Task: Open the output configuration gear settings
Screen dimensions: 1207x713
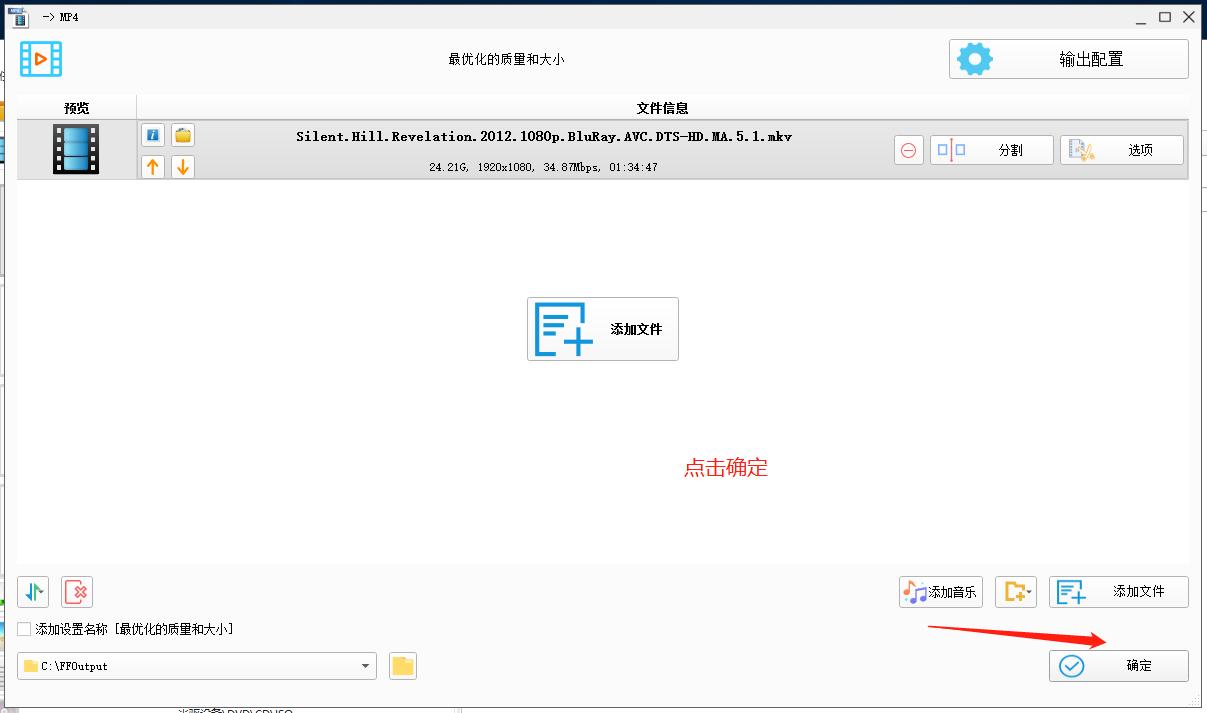Action: coord(1067,58)
